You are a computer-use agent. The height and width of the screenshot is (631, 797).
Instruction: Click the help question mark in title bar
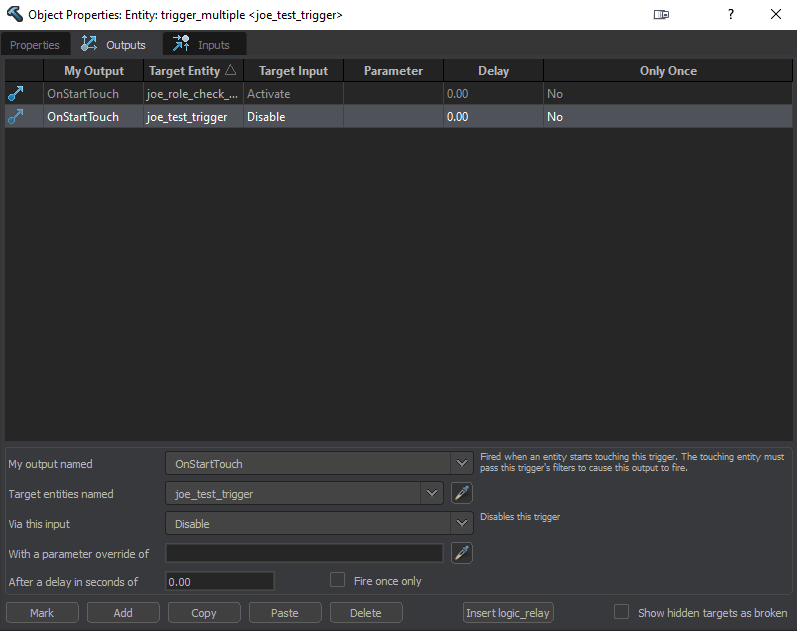730,15
